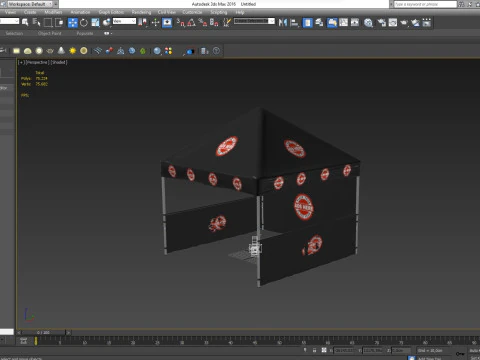Toggle Spinner Snap icon

pyautogui.click(x=214, y=22)
